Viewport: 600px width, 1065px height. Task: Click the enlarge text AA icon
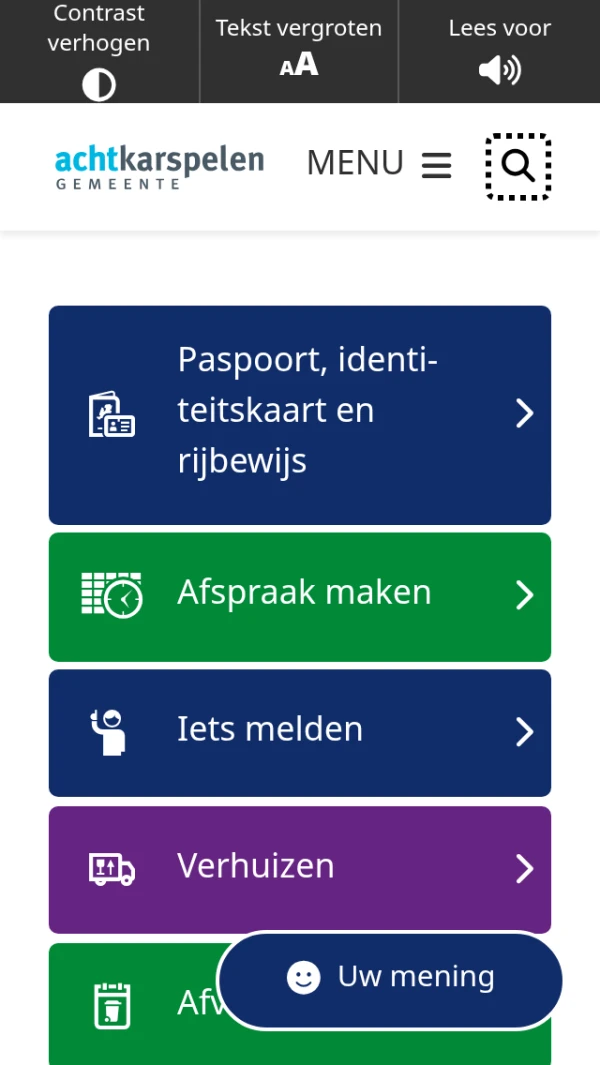[x=299, y=65]
